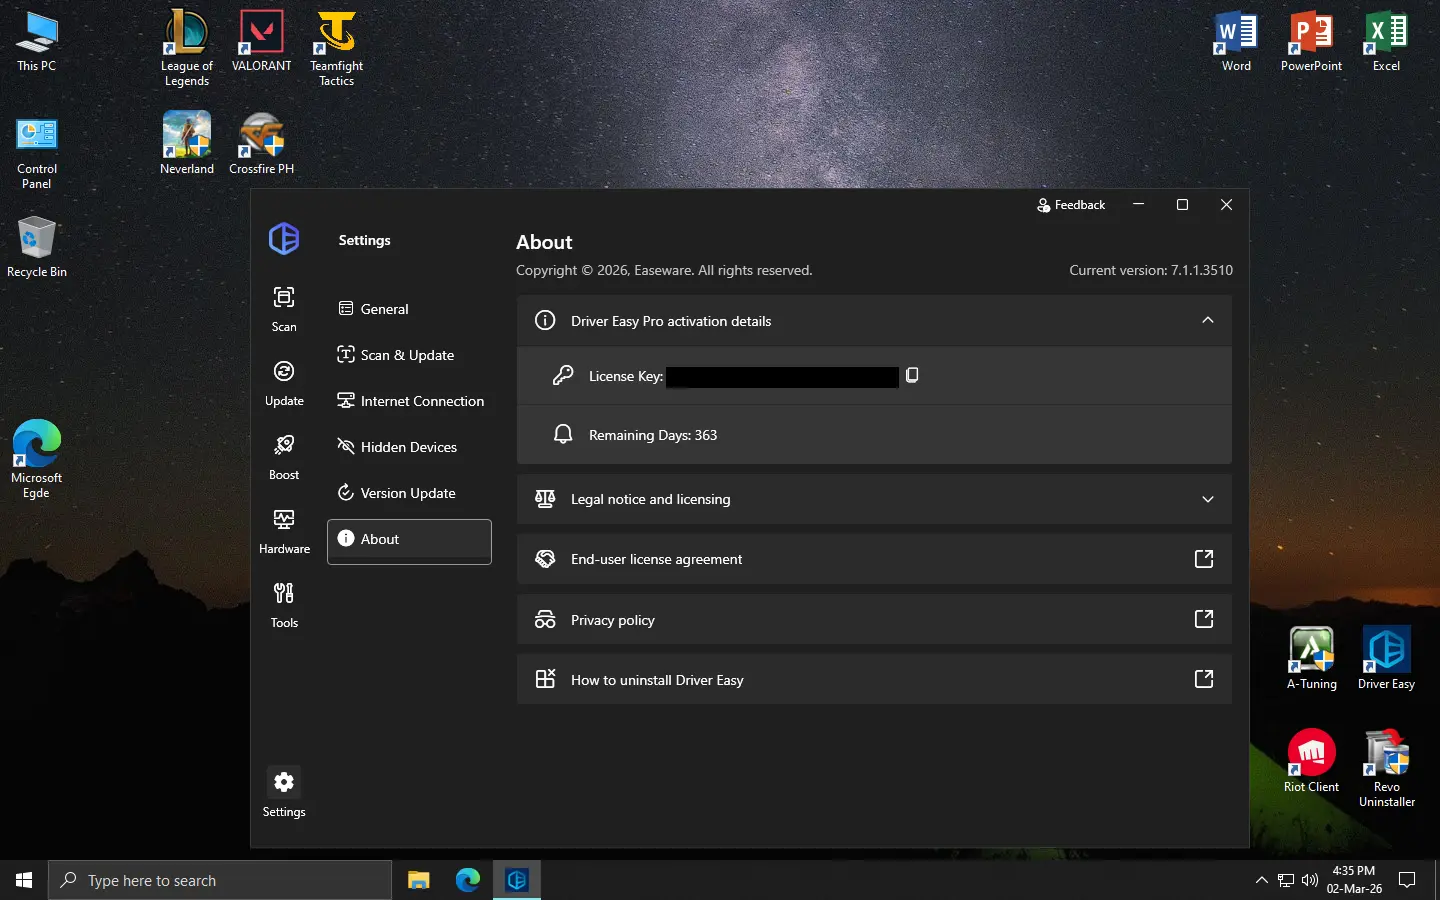Click Driver Easy Pro activation details label
1440x900 pixels.
coord(671,321)
